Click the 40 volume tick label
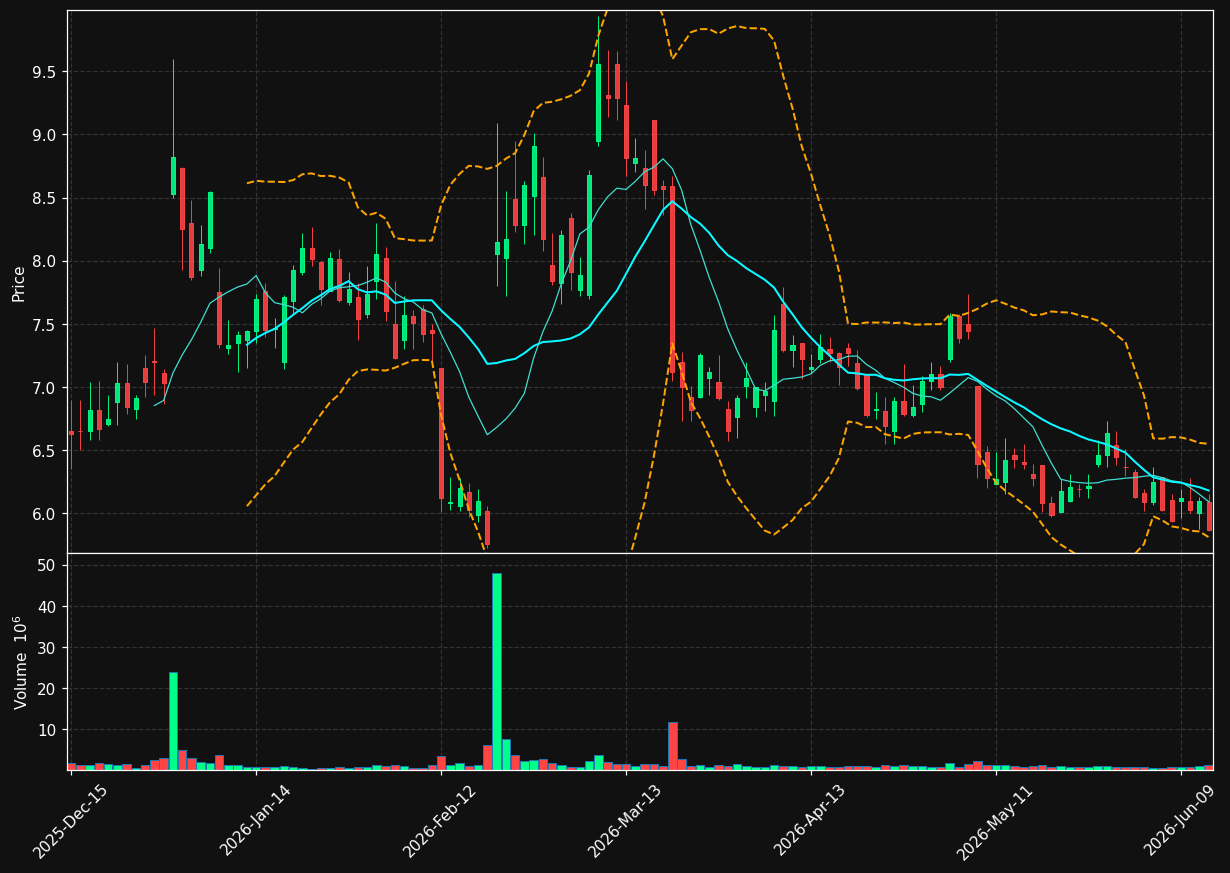The height and width of the screenshot is (873, 1230). coord(49,606)
